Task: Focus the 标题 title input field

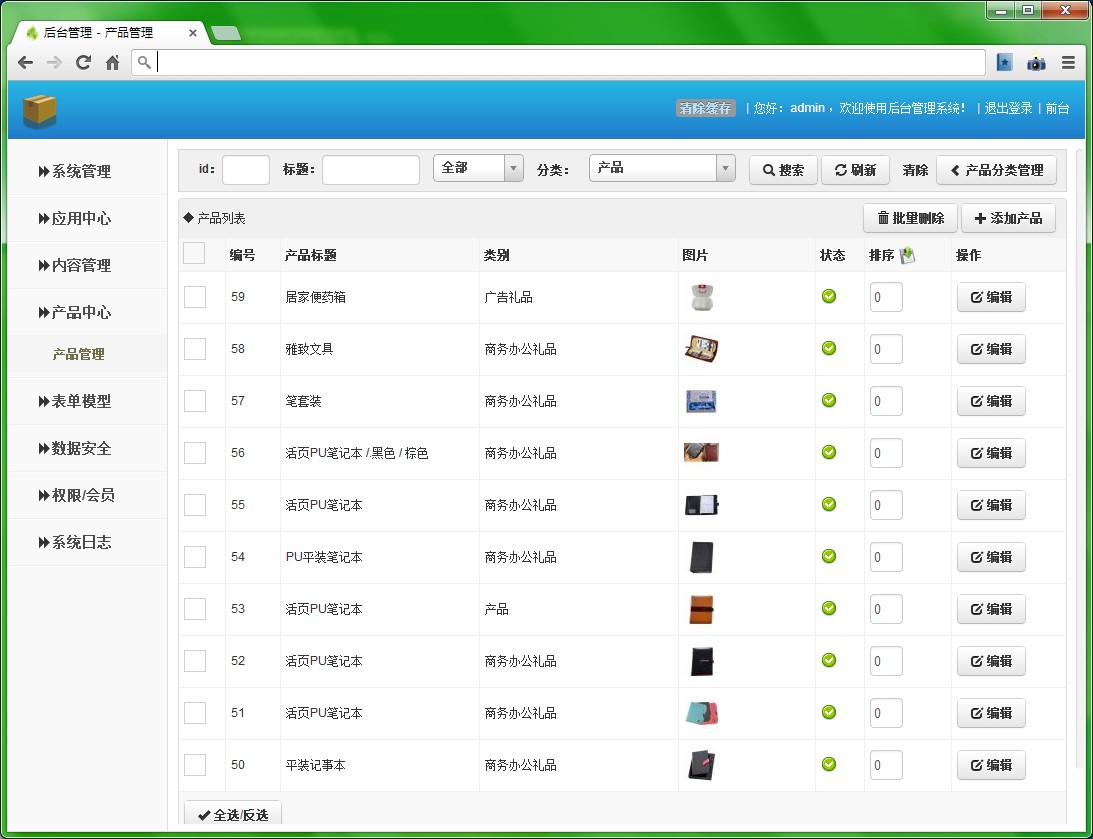Action: [371, 170]
